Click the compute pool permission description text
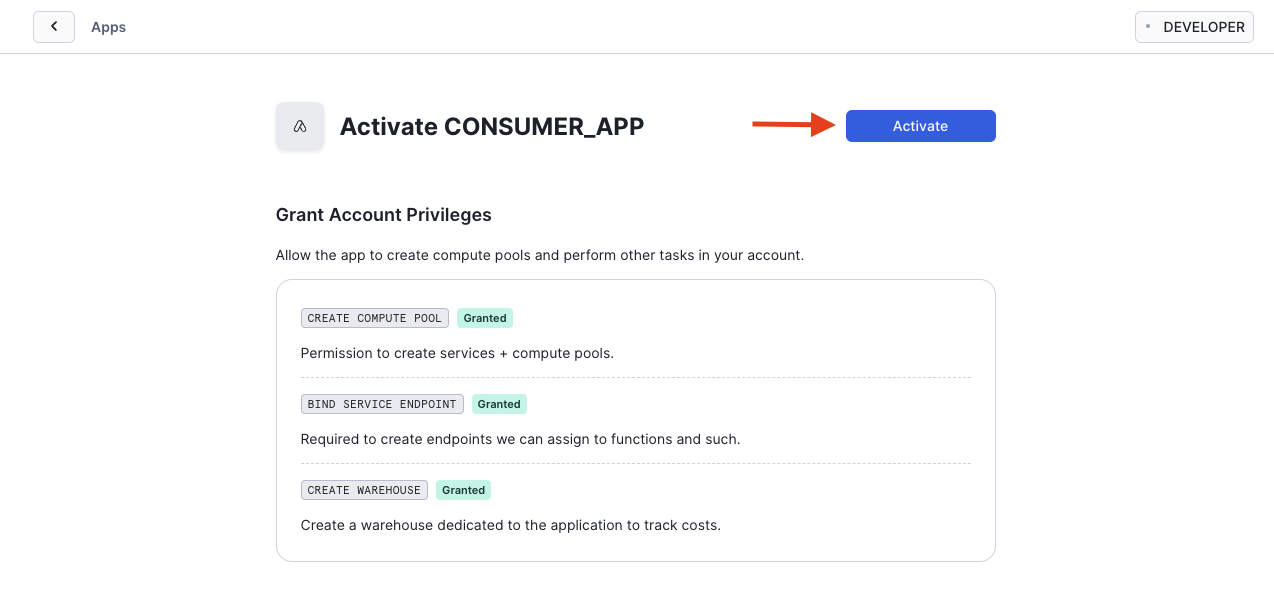Image resolution: width=1274 pixels, height=611 pixels. (457, 353)
